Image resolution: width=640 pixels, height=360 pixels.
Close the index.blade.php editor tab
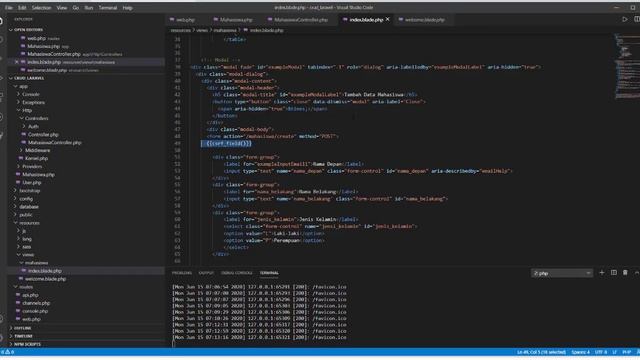point(388,19)
